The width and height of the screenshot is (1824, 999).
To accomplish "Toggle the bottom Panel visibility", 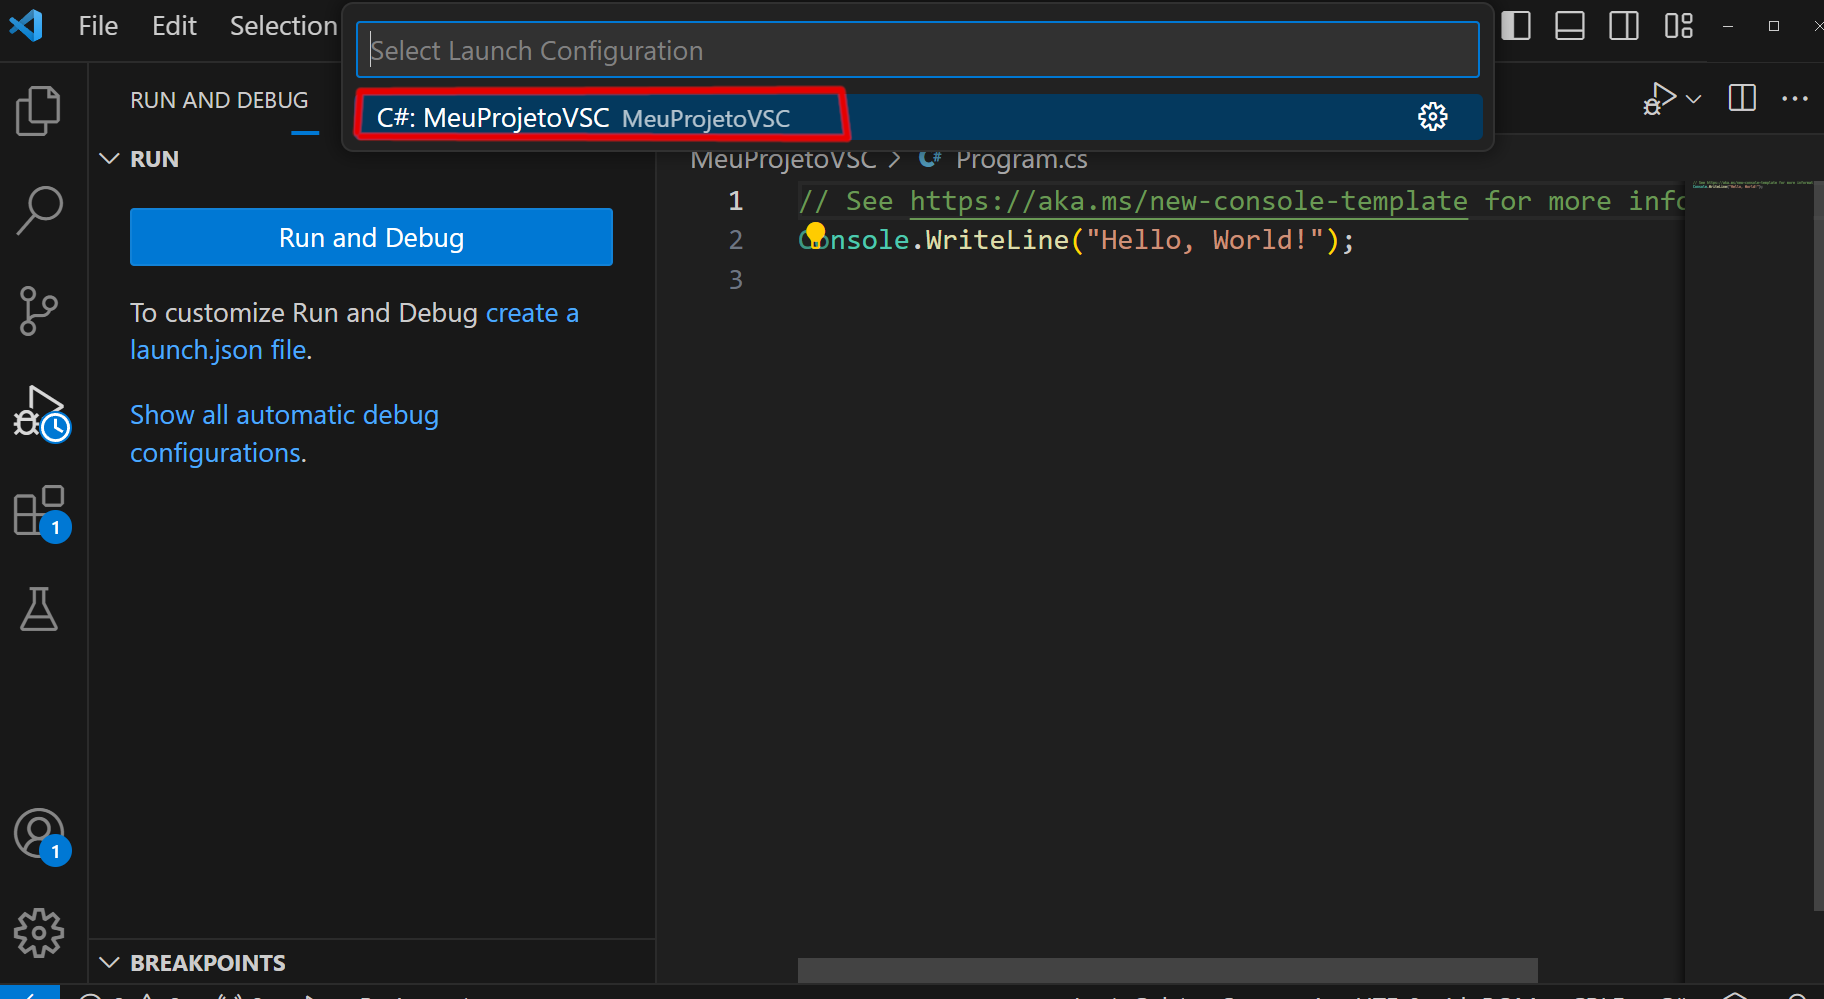I will click(1570, 26).
